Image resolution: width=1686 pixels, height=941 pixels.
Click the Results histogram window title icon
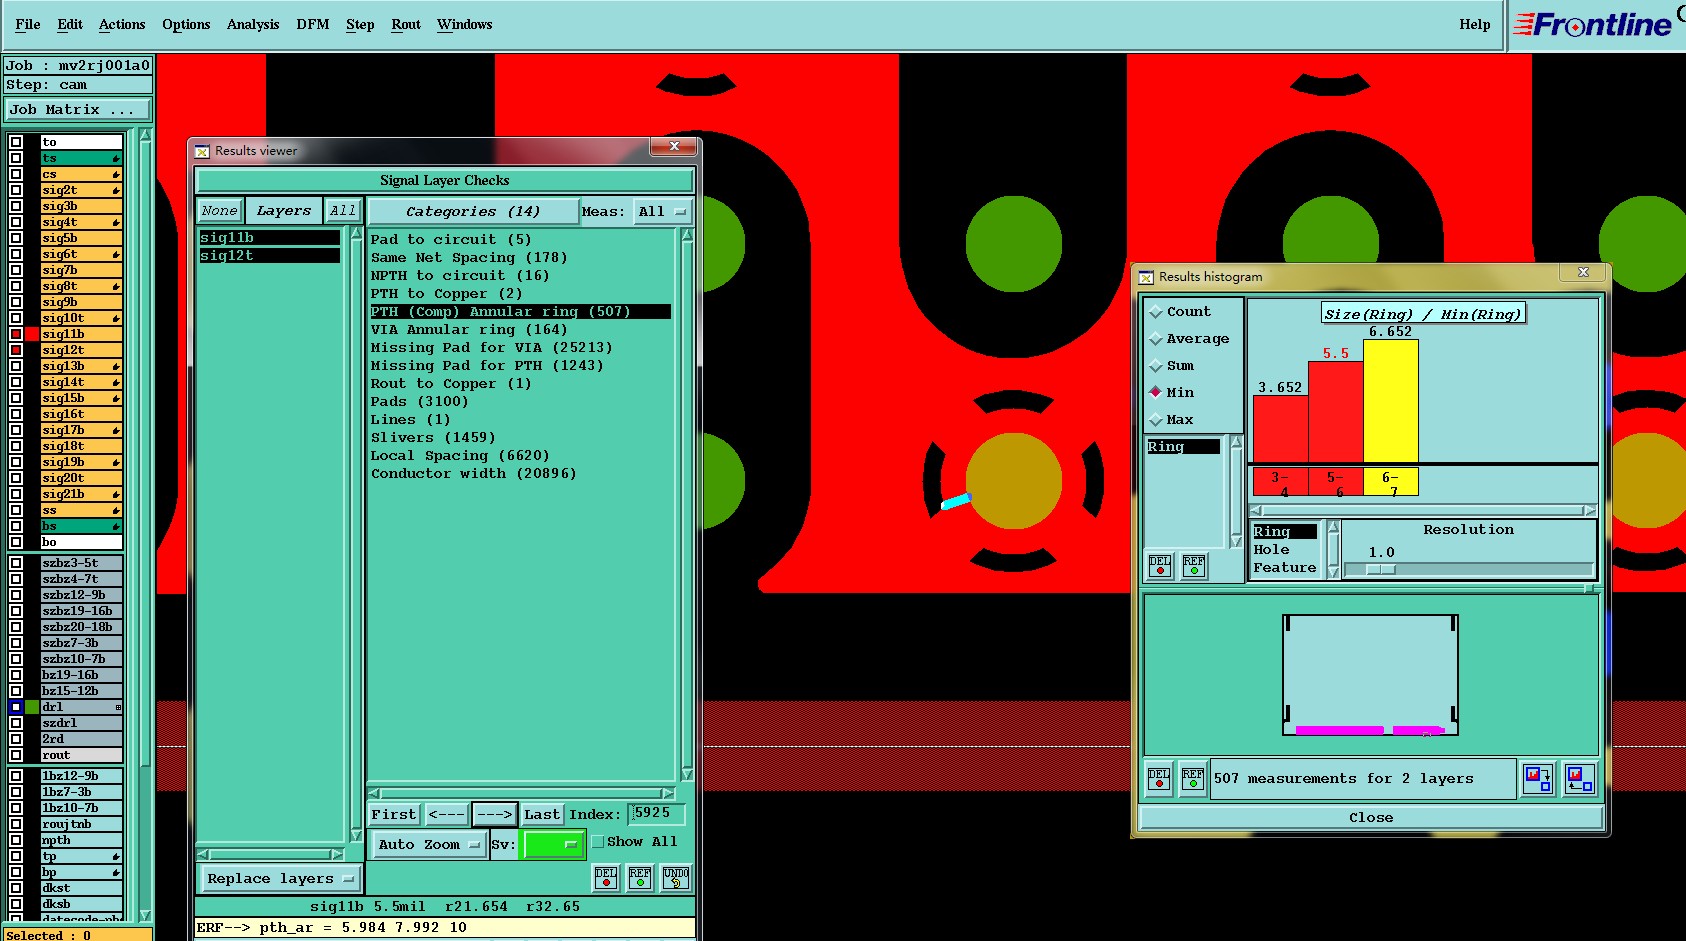click(1146, 277)
